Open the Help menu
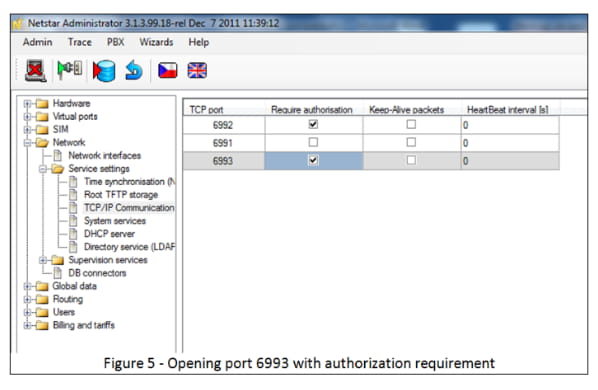 click(199, 42)
